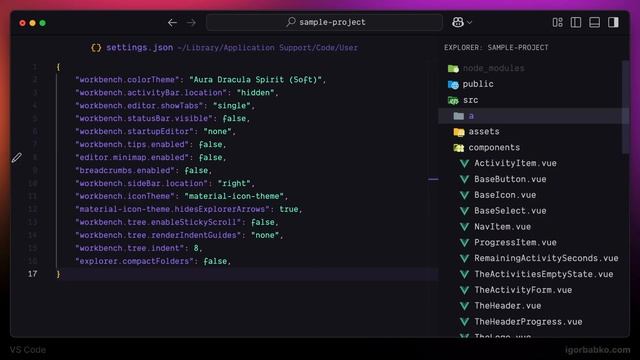Screen dimensions: 640x360
Task: Click the public folder globe icon
Action: [453, 84]
